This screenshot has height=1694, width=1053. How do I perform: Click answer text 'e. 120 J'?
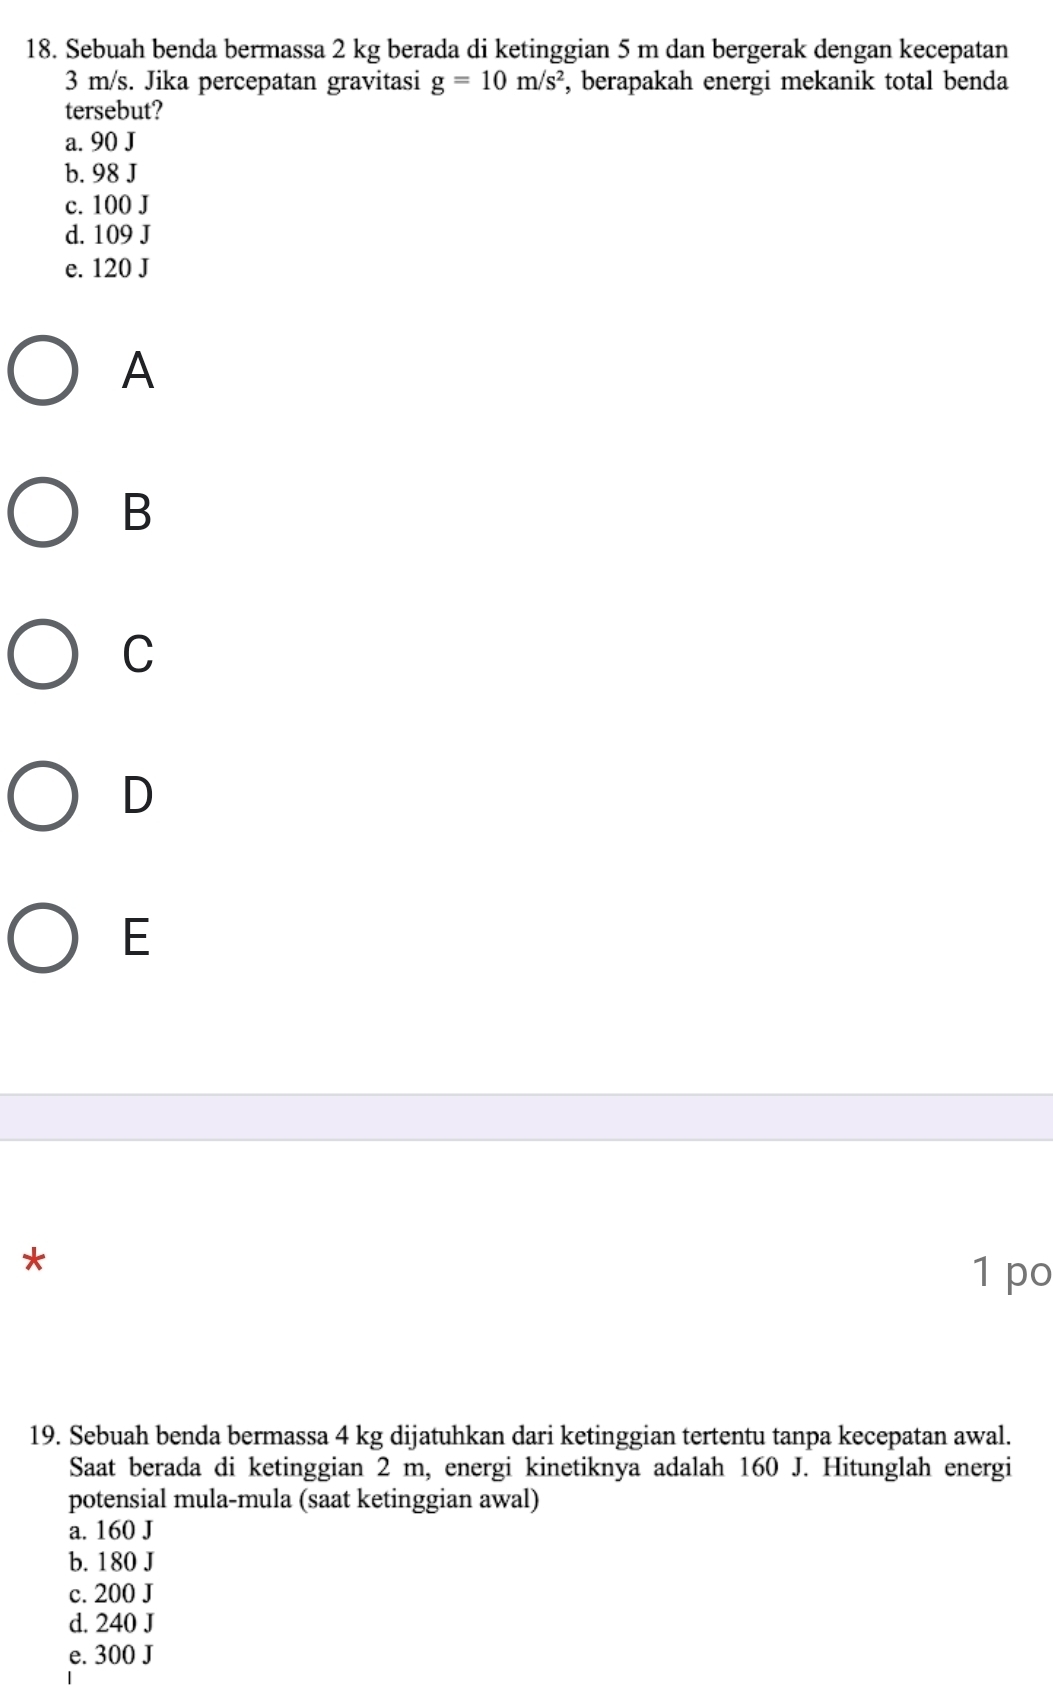pyautogui.click(x=106, y=268)
